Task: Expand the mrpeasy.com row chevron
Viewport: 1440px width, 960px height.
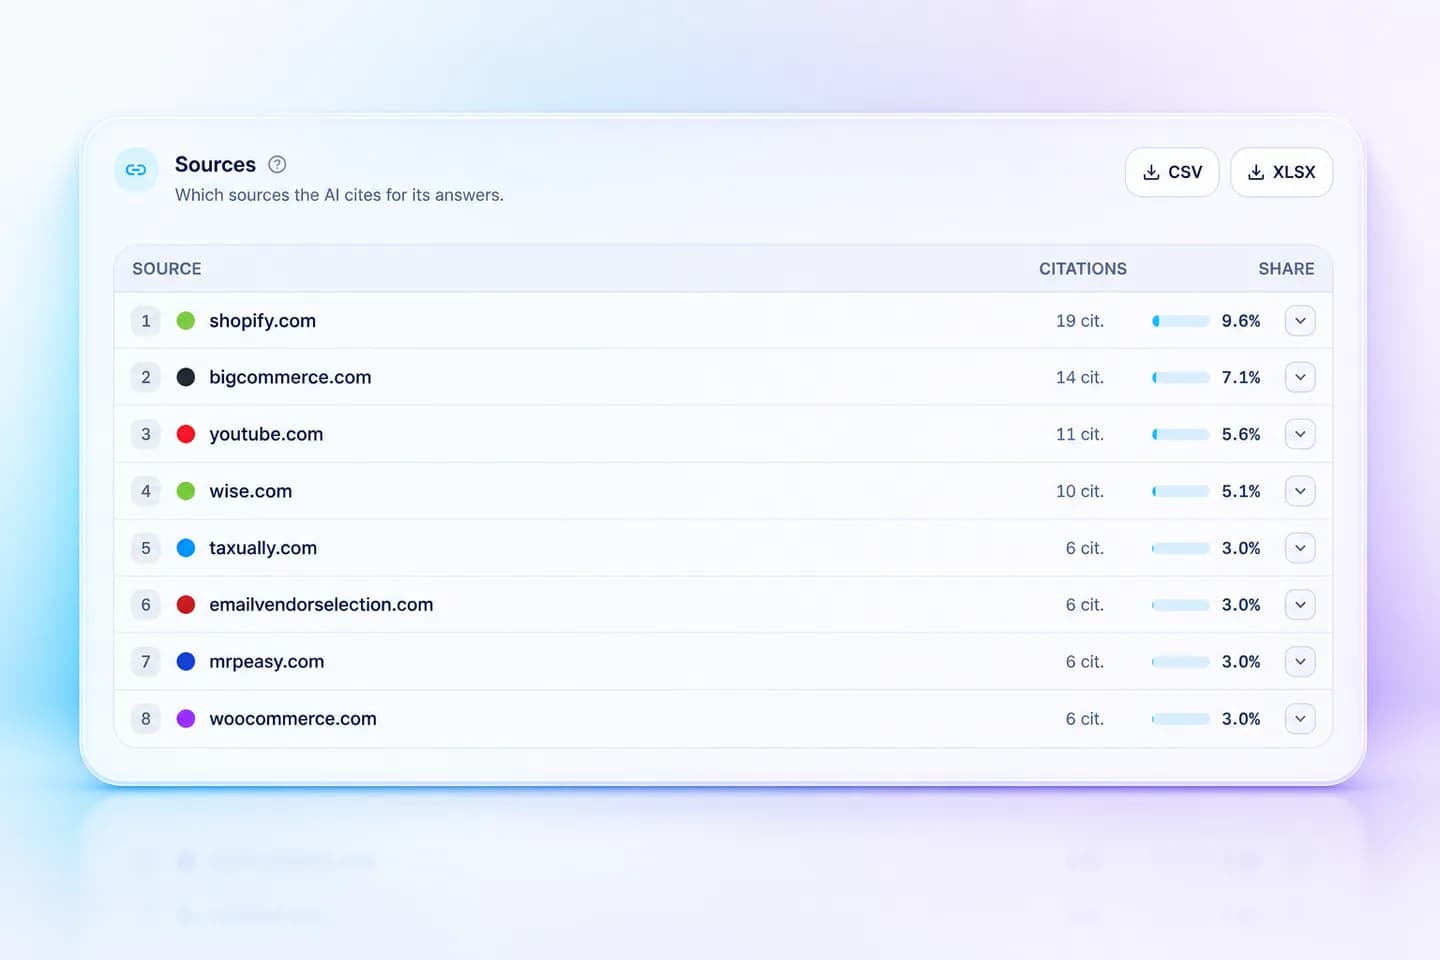Action: pyautogui.click(x=1300, y=661)
